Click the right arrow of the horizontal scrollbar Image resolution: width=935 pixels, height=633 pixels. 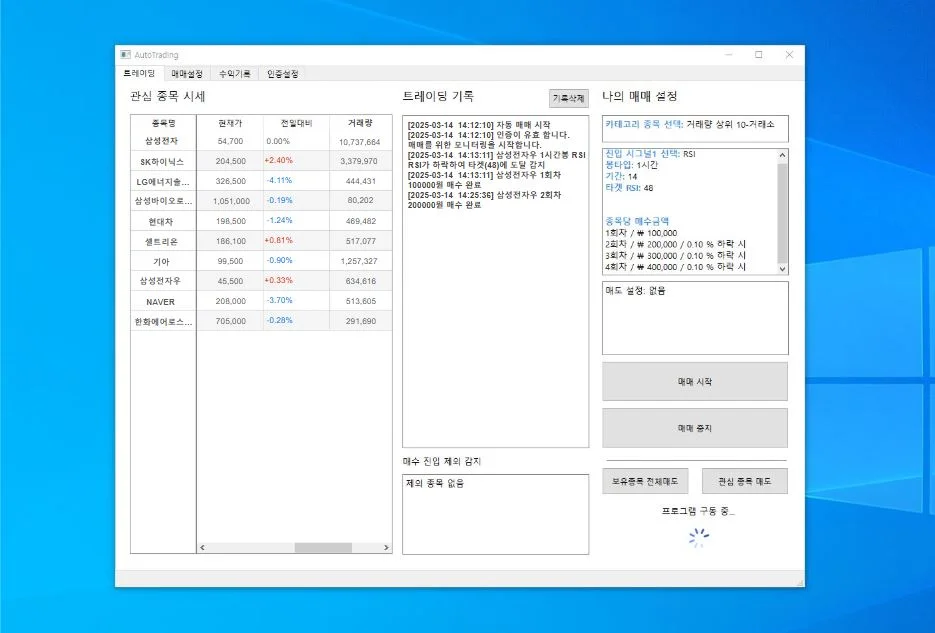click(387, 548)
